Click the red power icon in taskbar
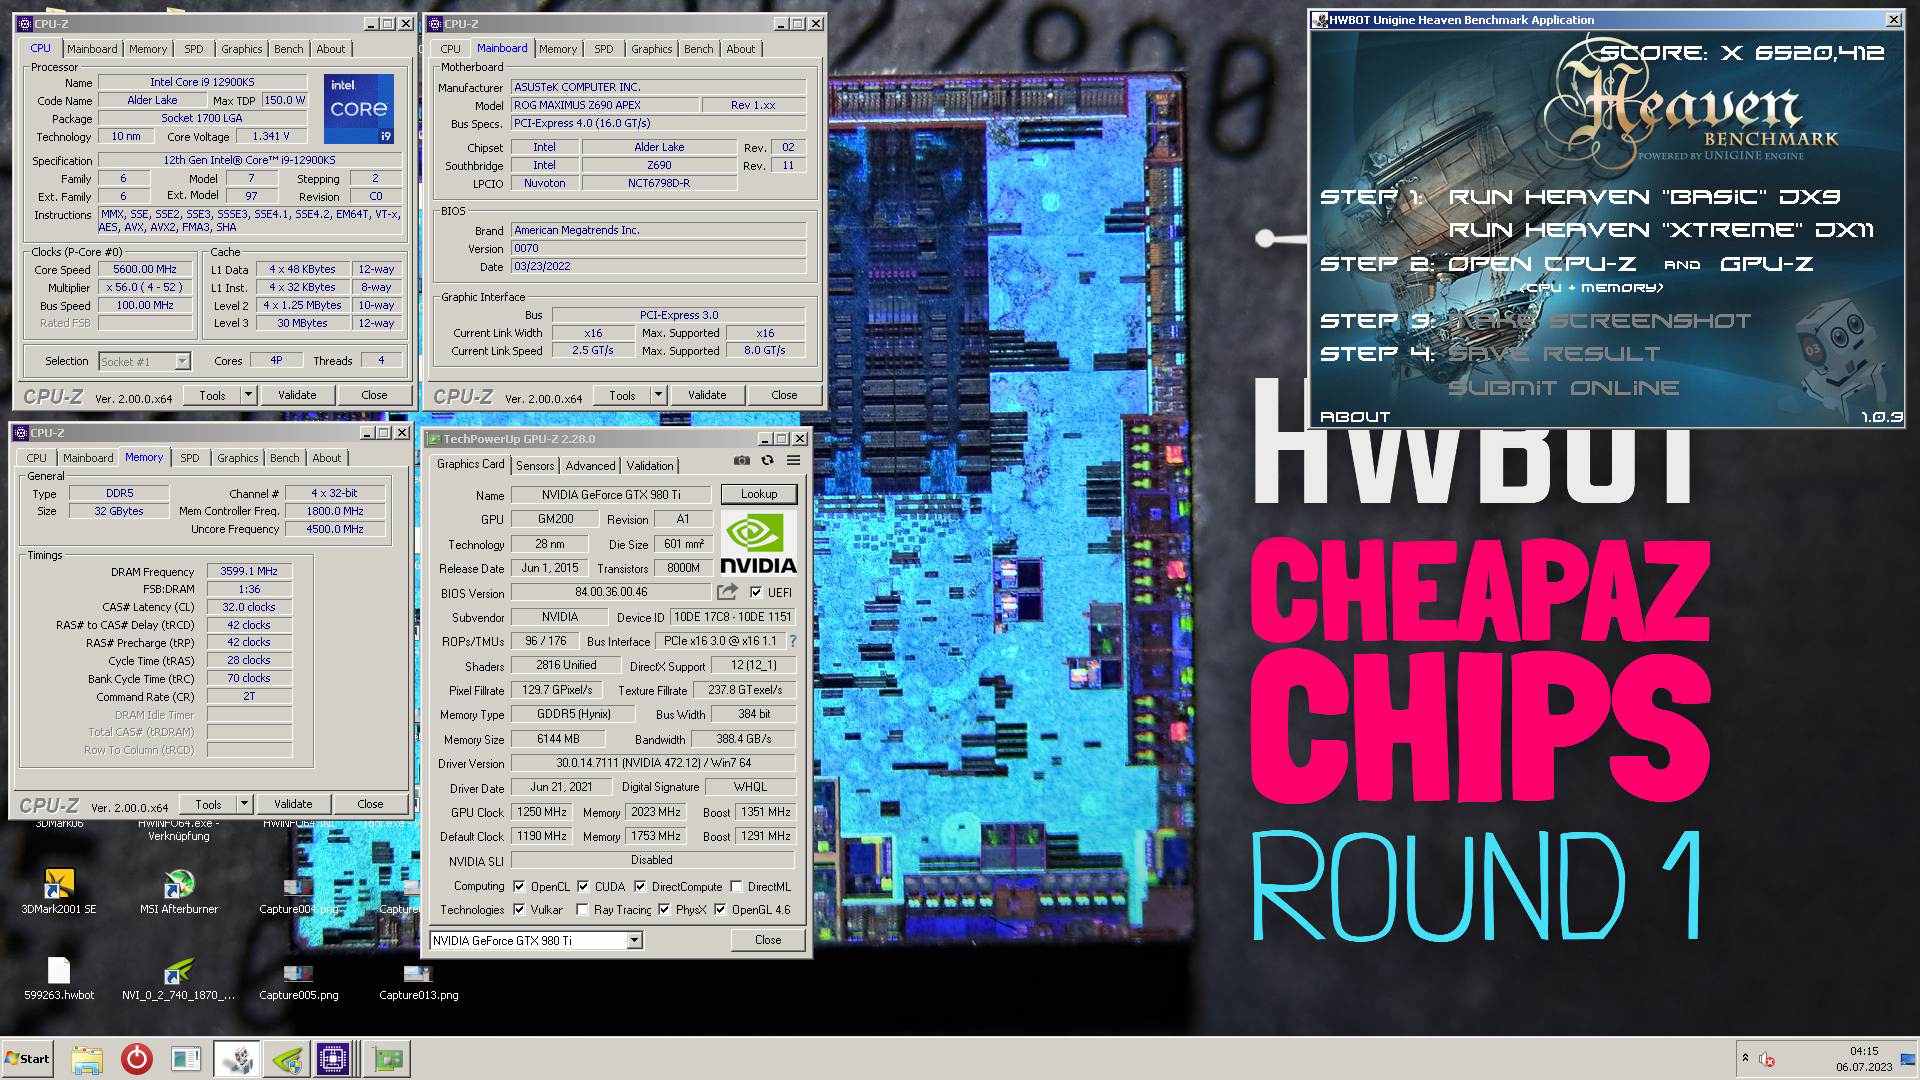Image resolution: width=1920 pixels, height=1080 pixels. tap(136, 1059)
